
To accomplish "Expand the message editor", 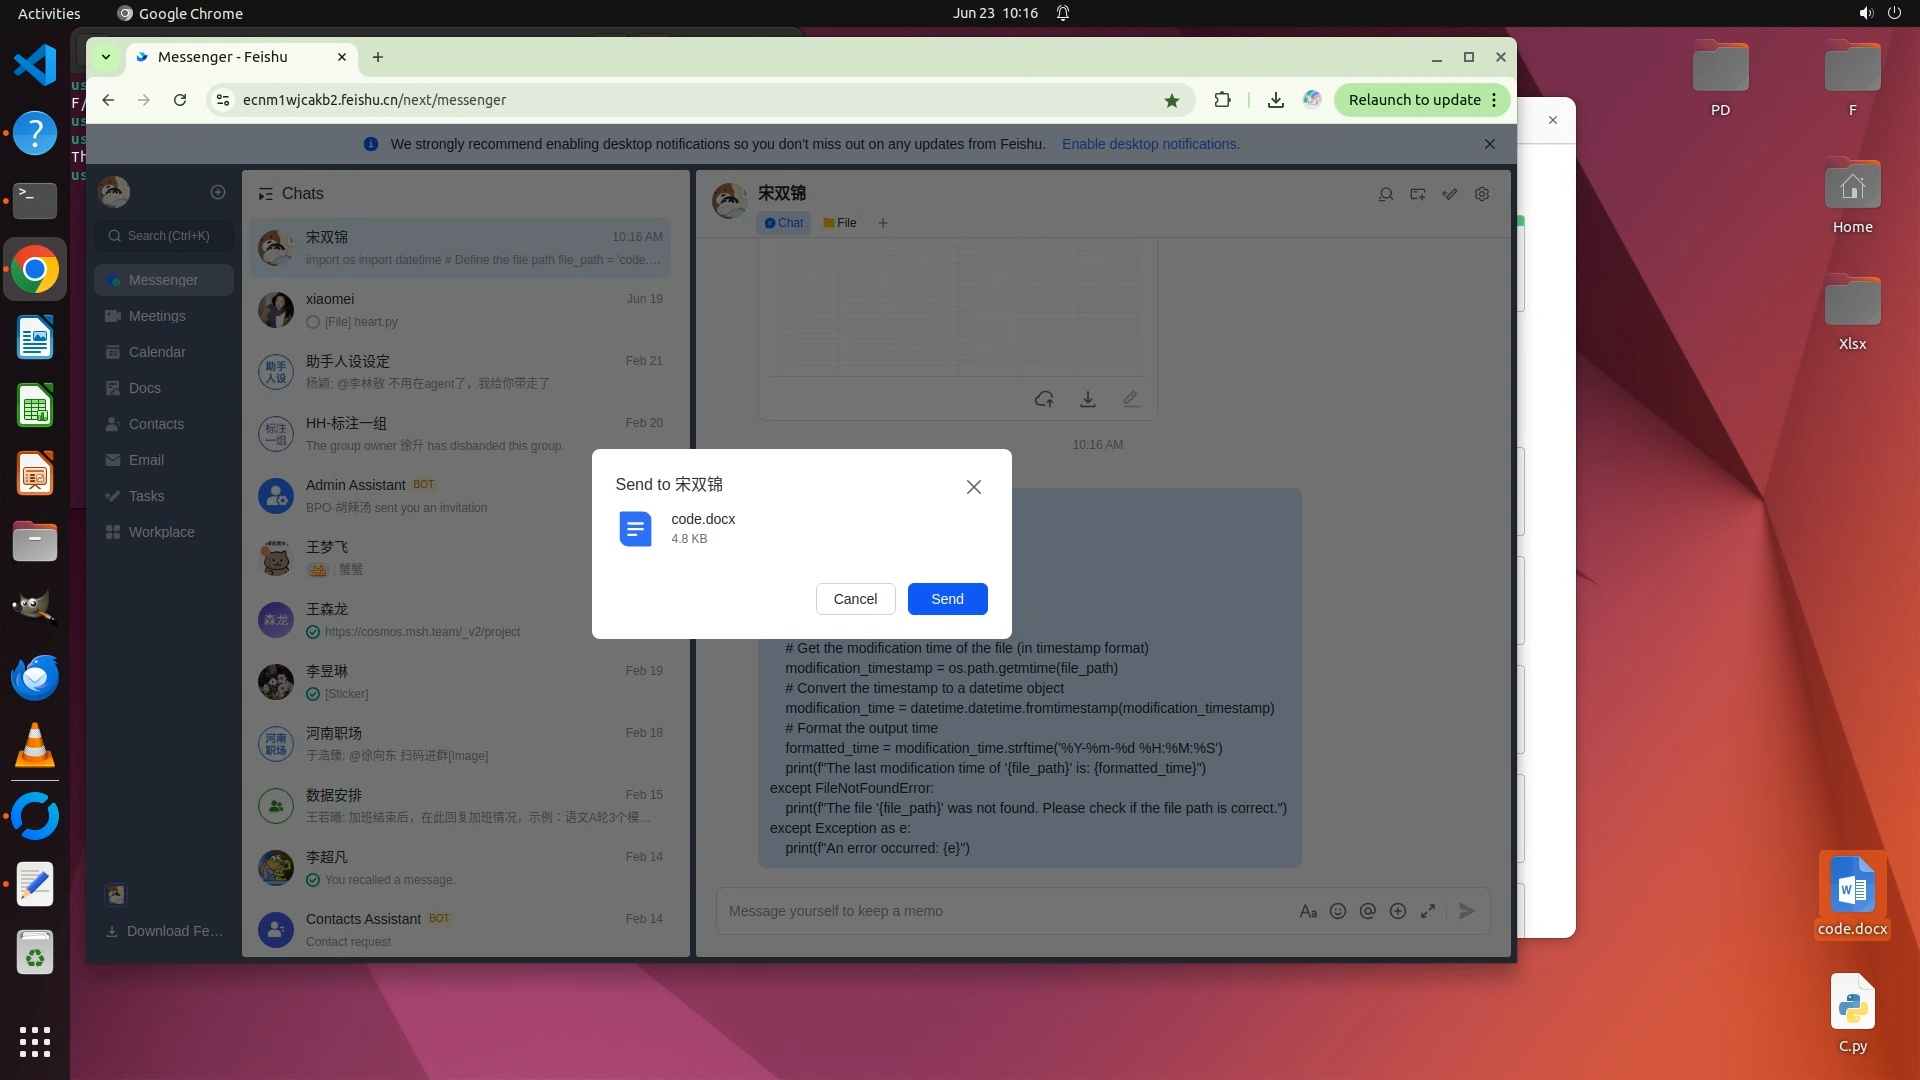I will coord(1428,911).
